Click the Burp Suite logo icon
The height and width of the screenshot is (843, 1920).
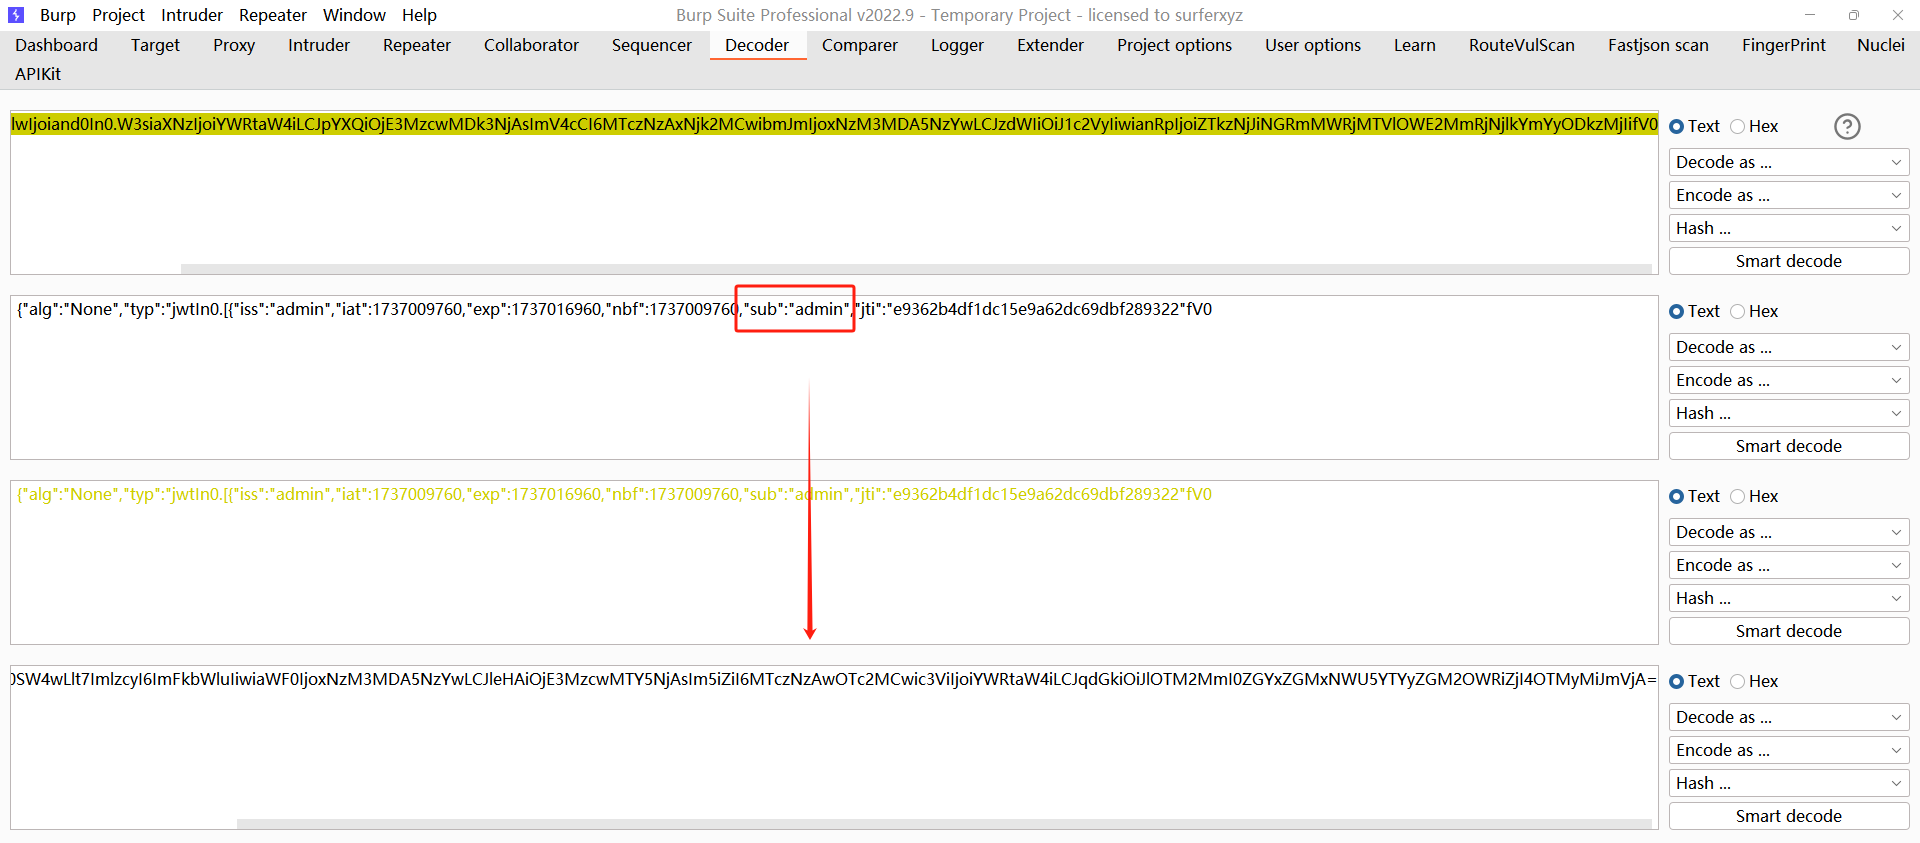pos(16,15)
